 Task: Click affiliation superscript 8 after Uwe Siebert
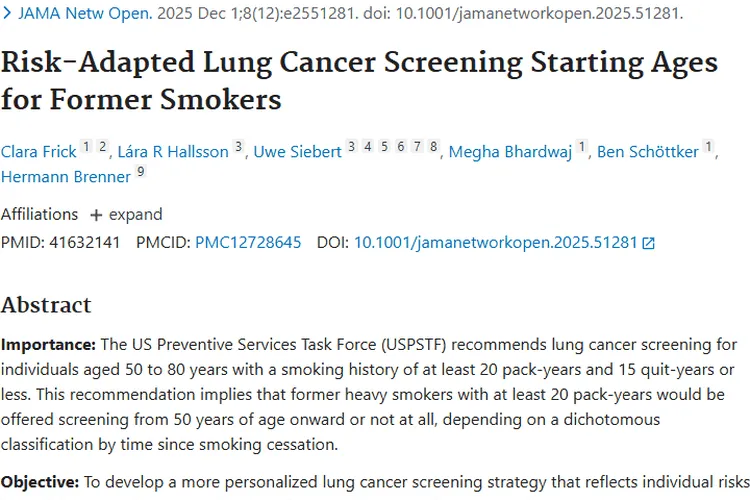434,147
